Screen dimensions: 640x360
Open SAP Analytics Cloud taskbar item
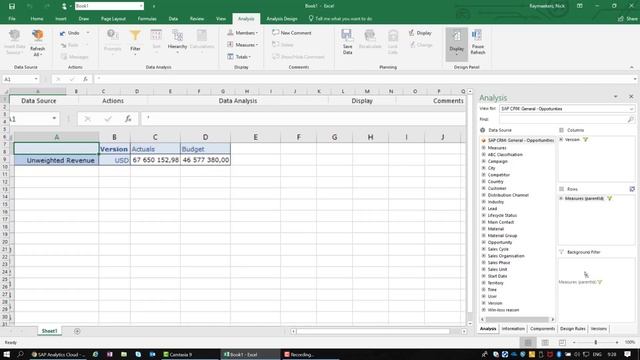pyautogui.click(x=58, y=354)
